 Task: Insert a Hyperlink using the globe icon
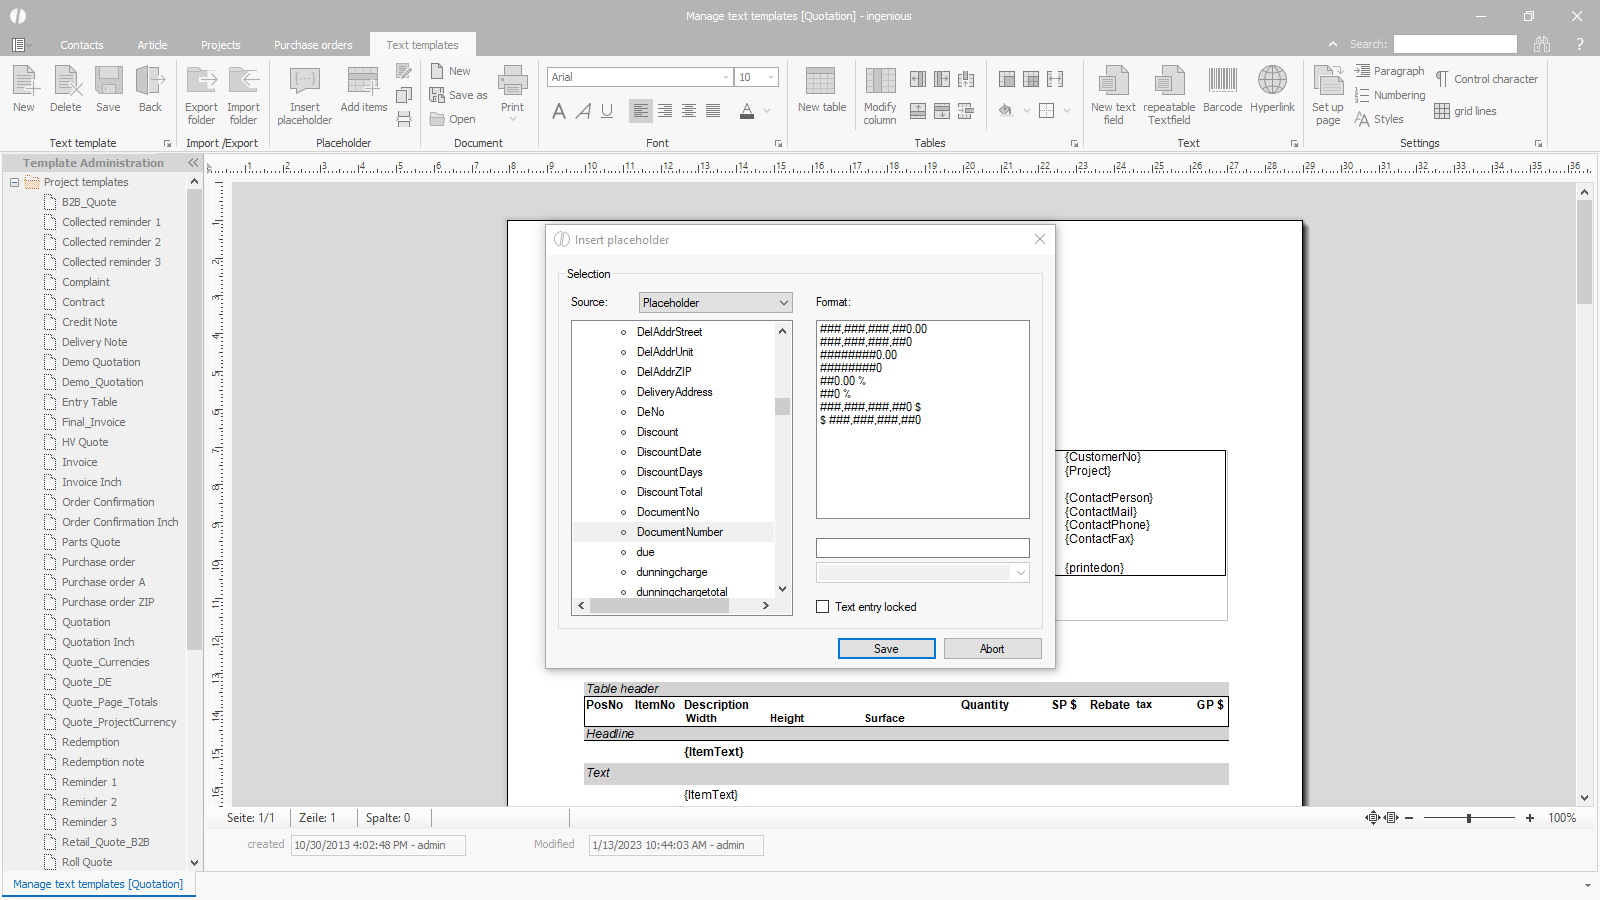pyautogui.click(x=1272, y=82)
